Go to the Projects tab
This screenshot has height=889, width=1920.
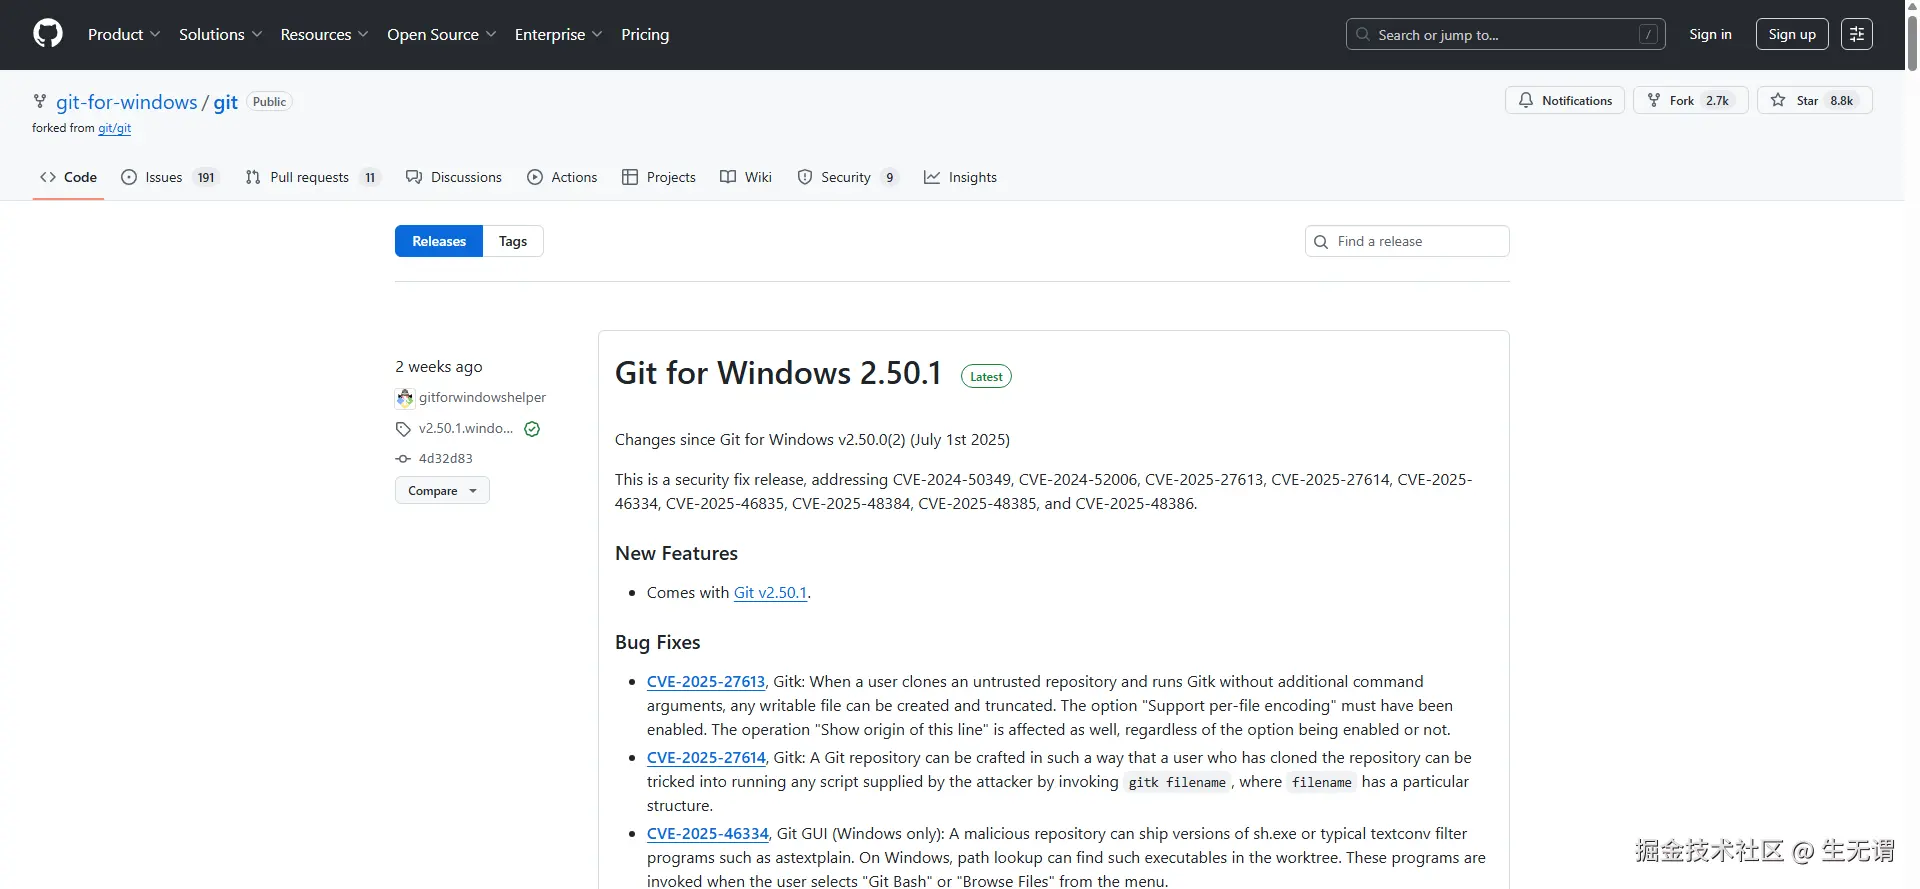click(658, 177)
